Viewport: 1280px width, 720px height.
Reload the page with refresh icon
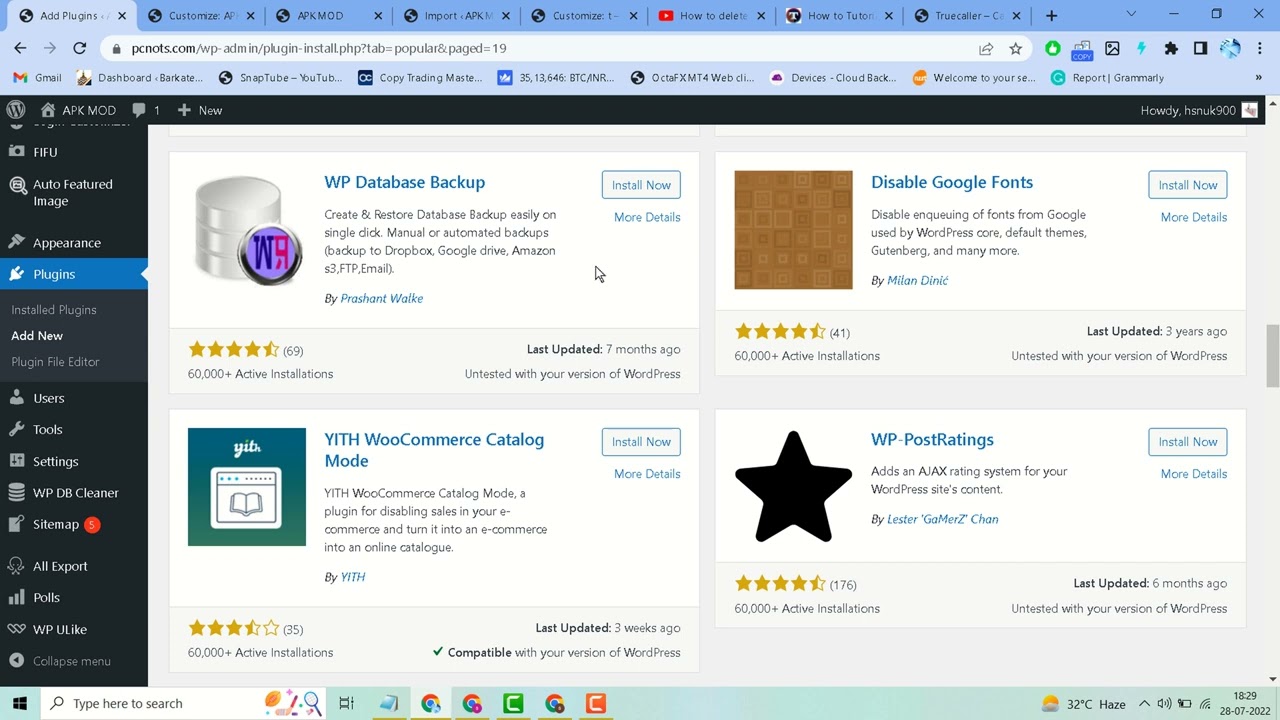tap(79, 48)
